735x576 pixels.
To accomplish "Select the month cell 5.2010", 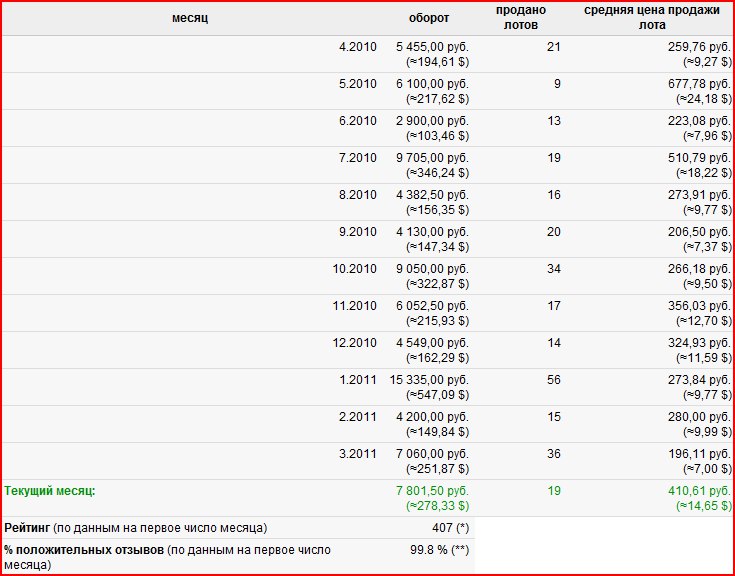I will point(358,84).
